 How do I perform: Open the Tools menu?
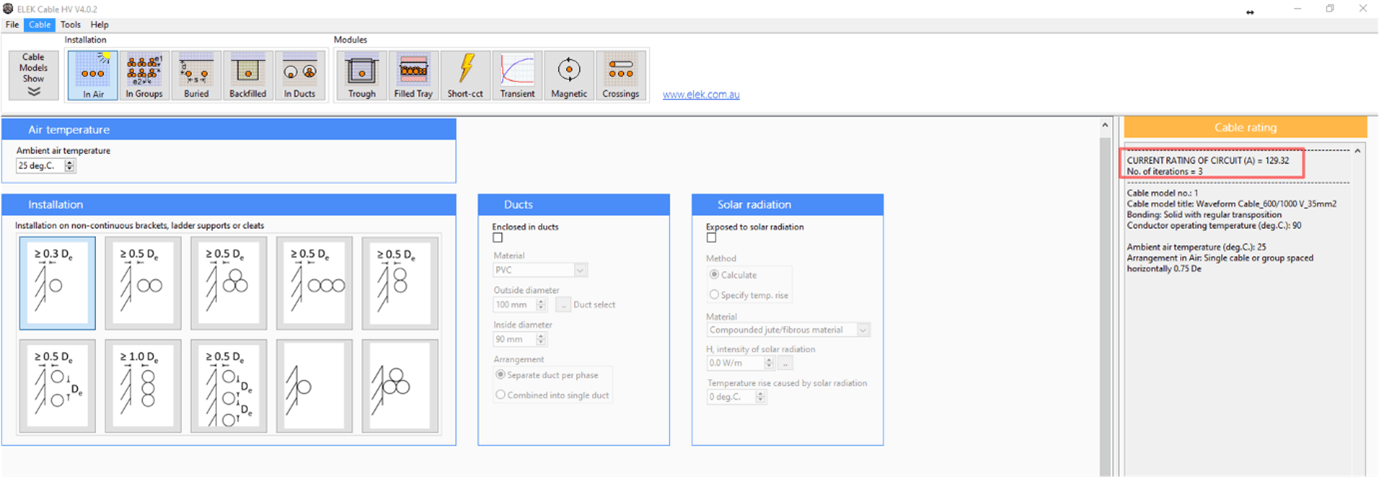(70, 24)
